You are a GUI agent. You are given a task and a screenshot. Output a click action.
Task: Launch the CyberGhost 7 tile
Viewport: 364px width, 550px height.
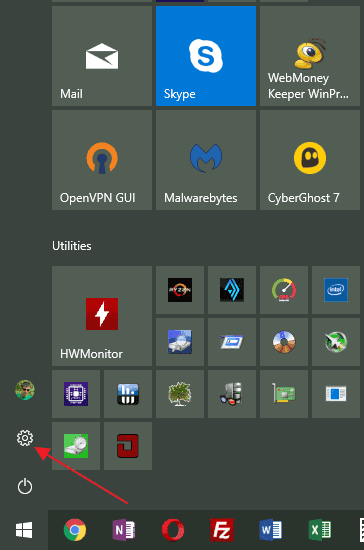310,160
